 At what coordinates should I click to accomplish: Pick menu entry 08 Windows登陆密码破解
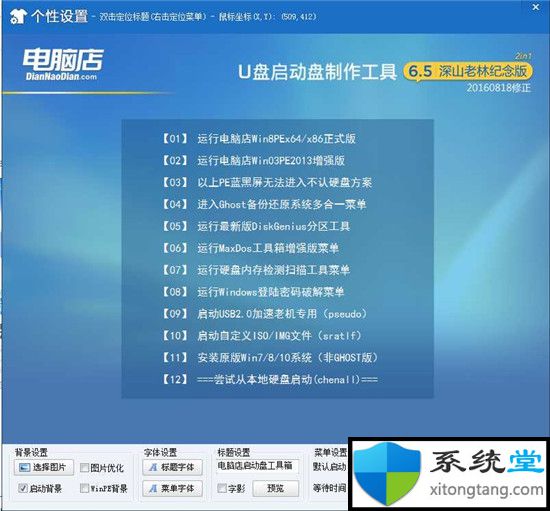click(x=252, y=292)
